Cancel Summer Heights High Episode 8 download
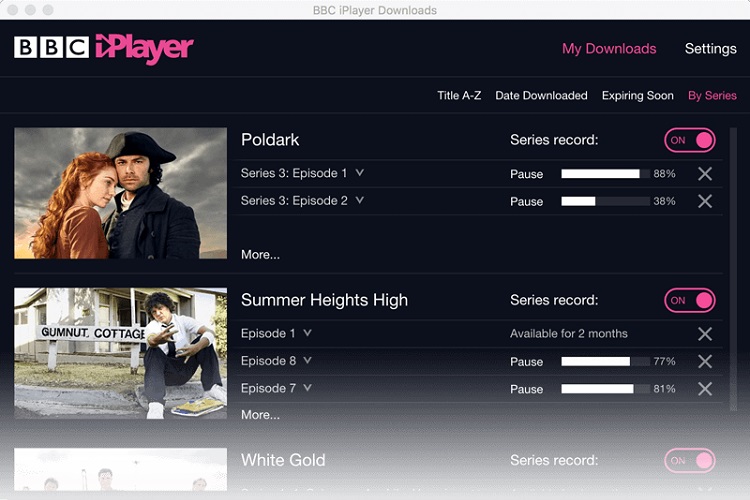Viewport: 750px width, 500px height. click(705, 361)
